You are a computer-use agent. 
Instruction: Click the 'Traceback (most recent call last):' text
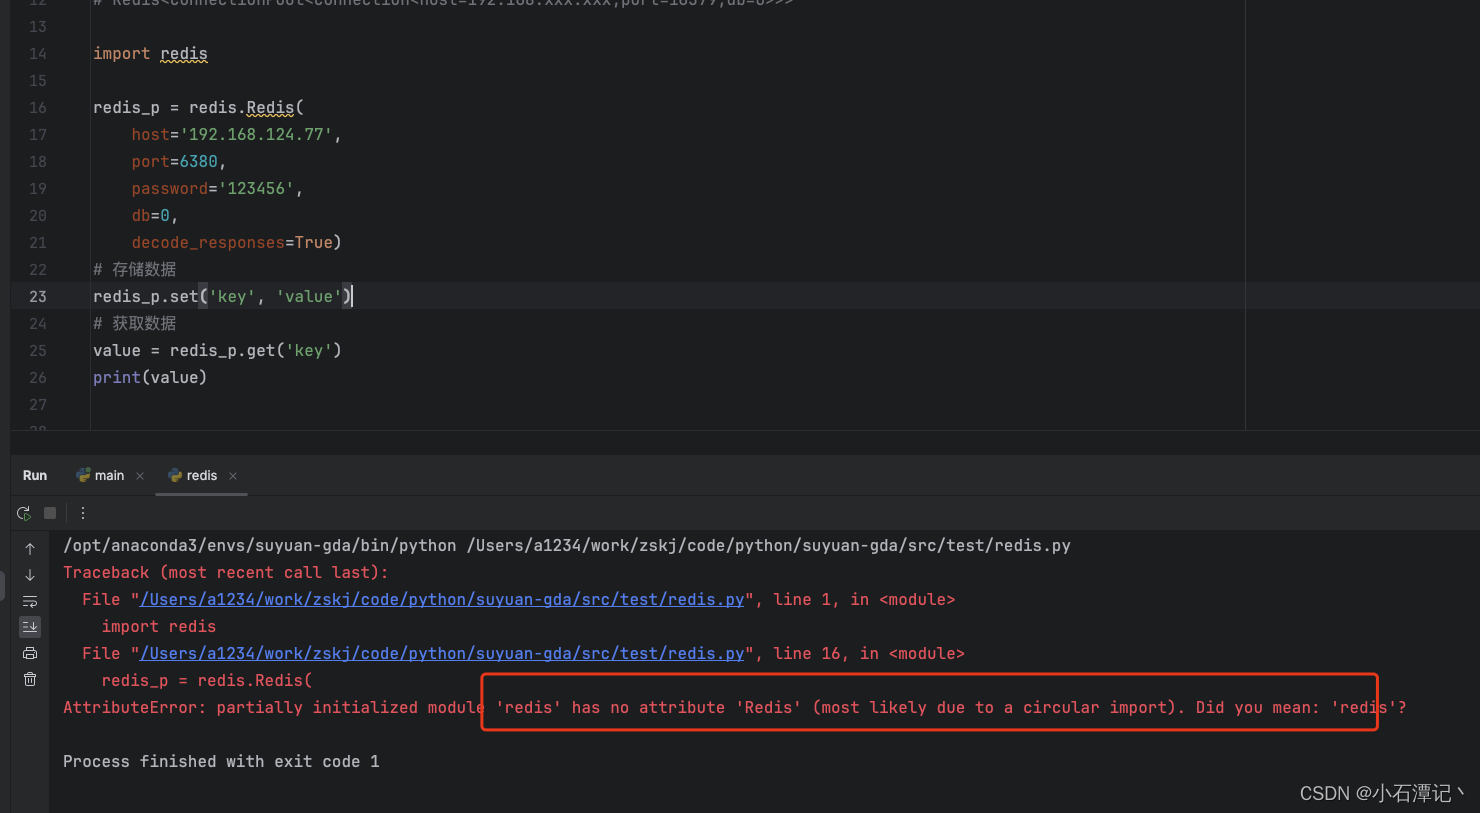(226, 573)
